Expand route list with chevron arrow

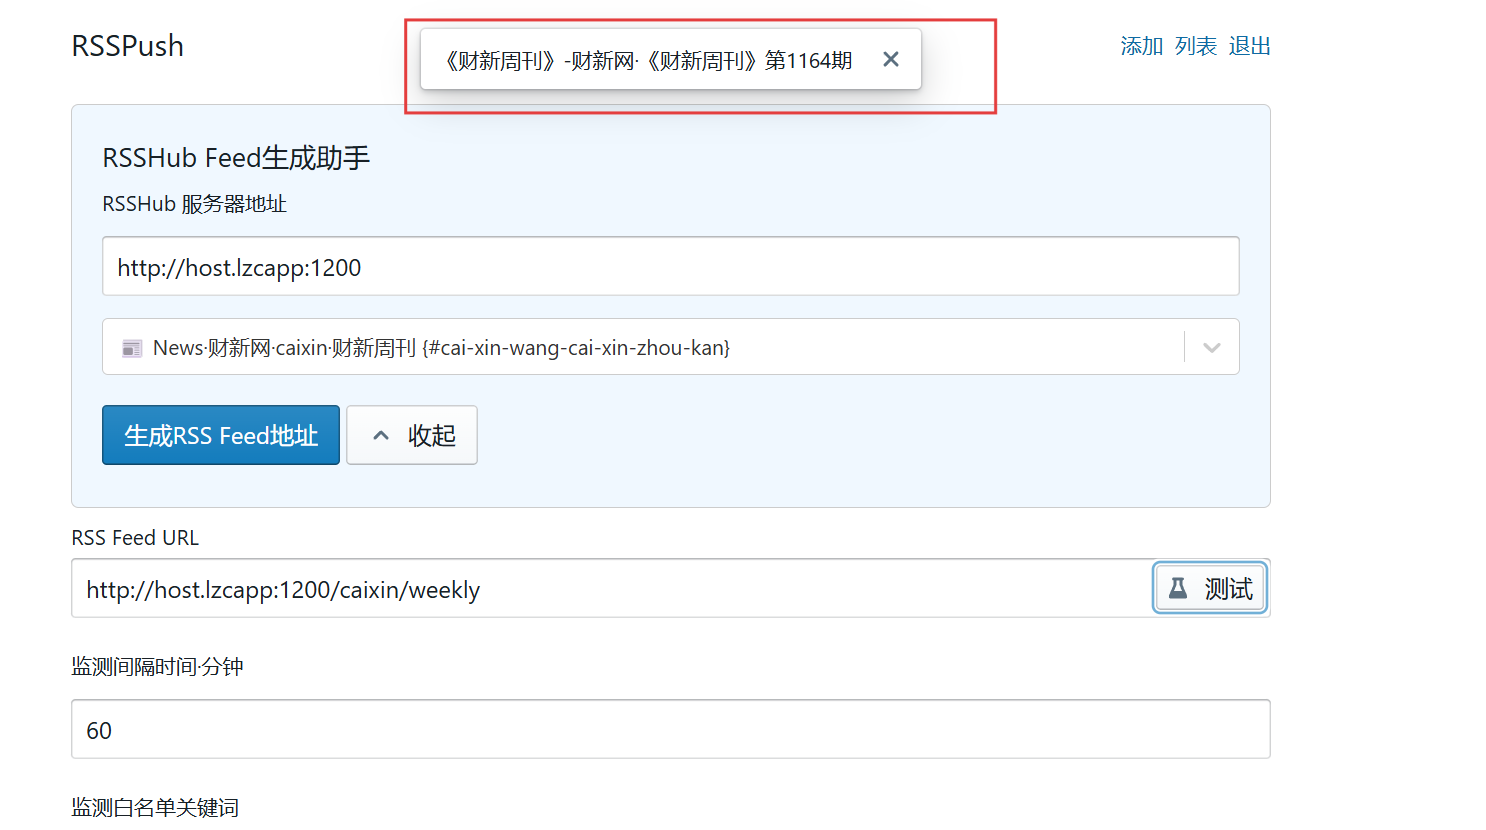click(1212, 347)
